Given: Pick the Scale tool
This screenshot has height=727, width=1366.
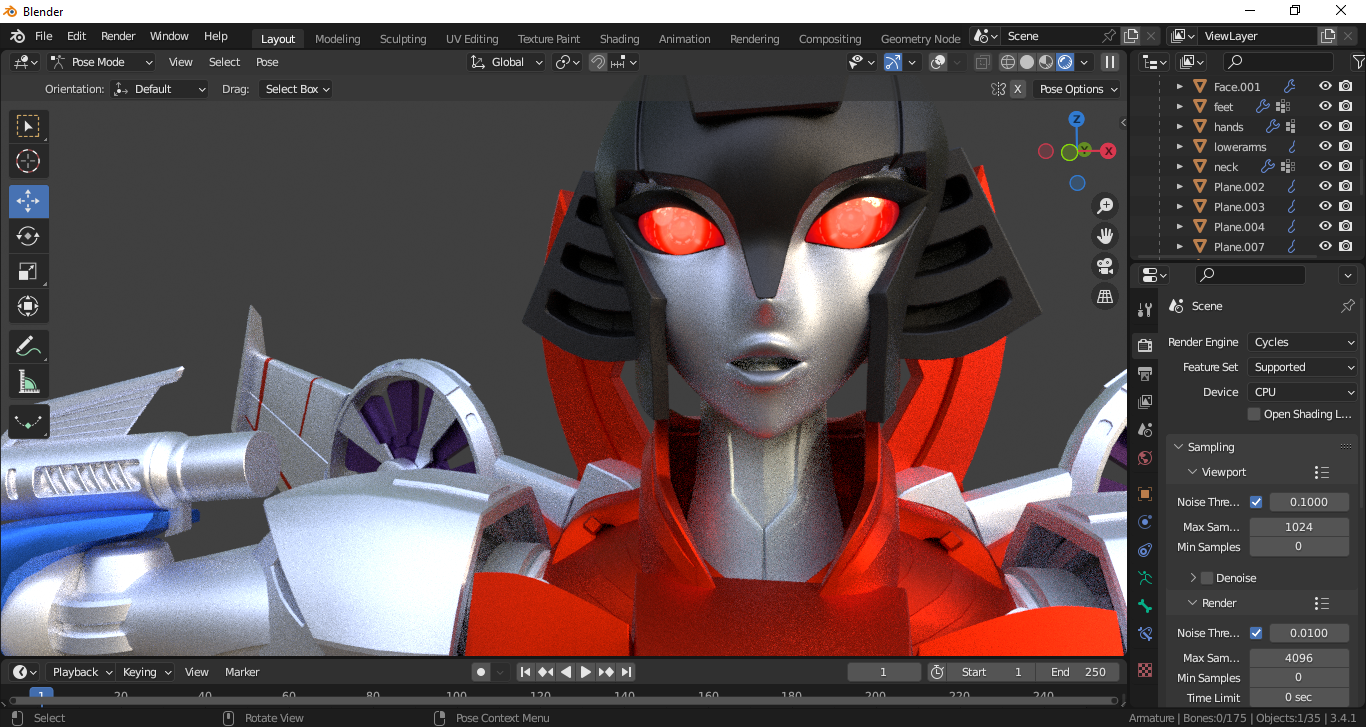Looking at the screenshot, I should [x=28, y=271].
